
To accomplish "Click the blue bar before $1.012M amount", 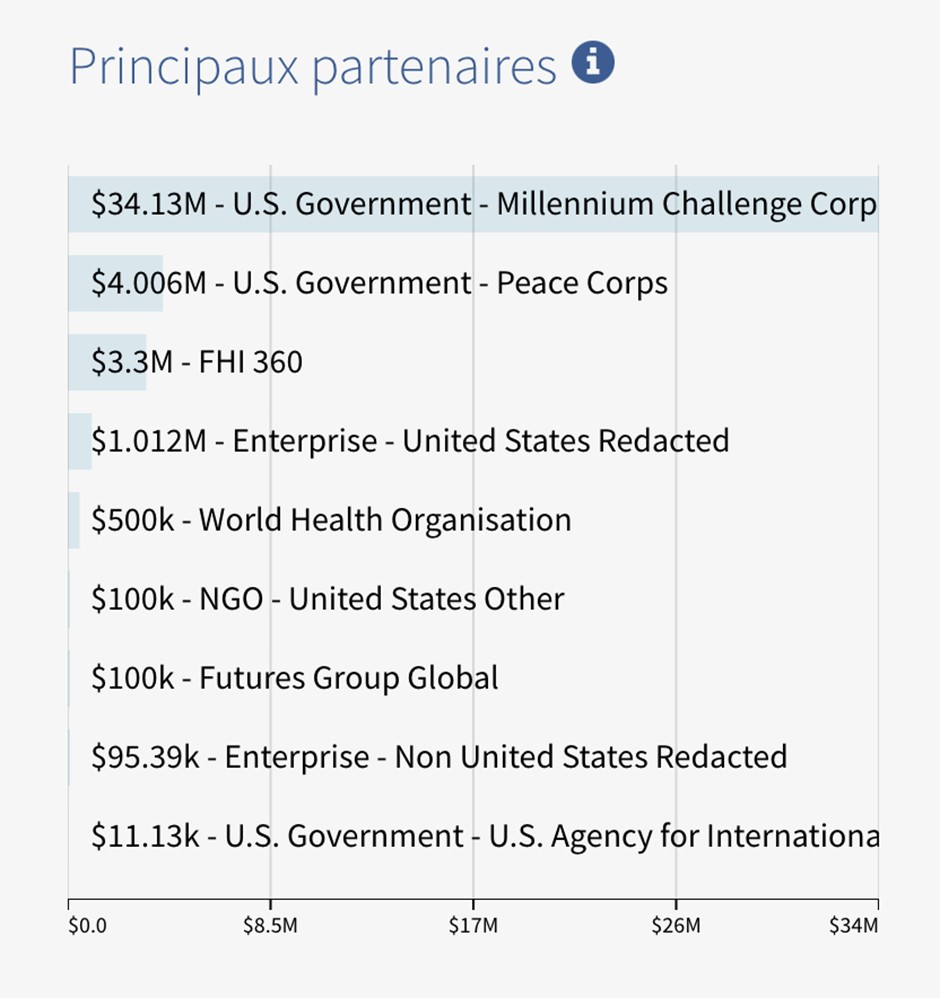I will click(80, 441).
